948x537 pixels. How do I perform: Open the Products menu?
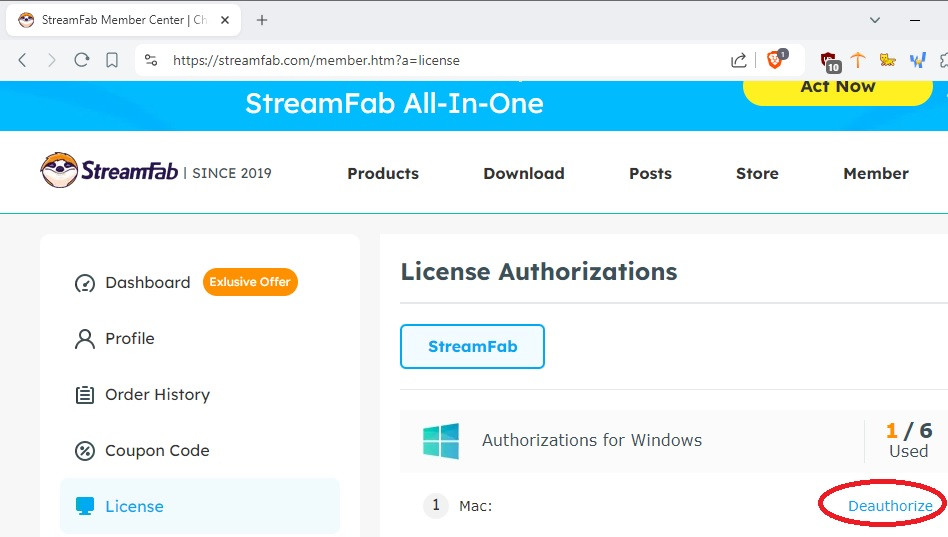tap(383, 174)
